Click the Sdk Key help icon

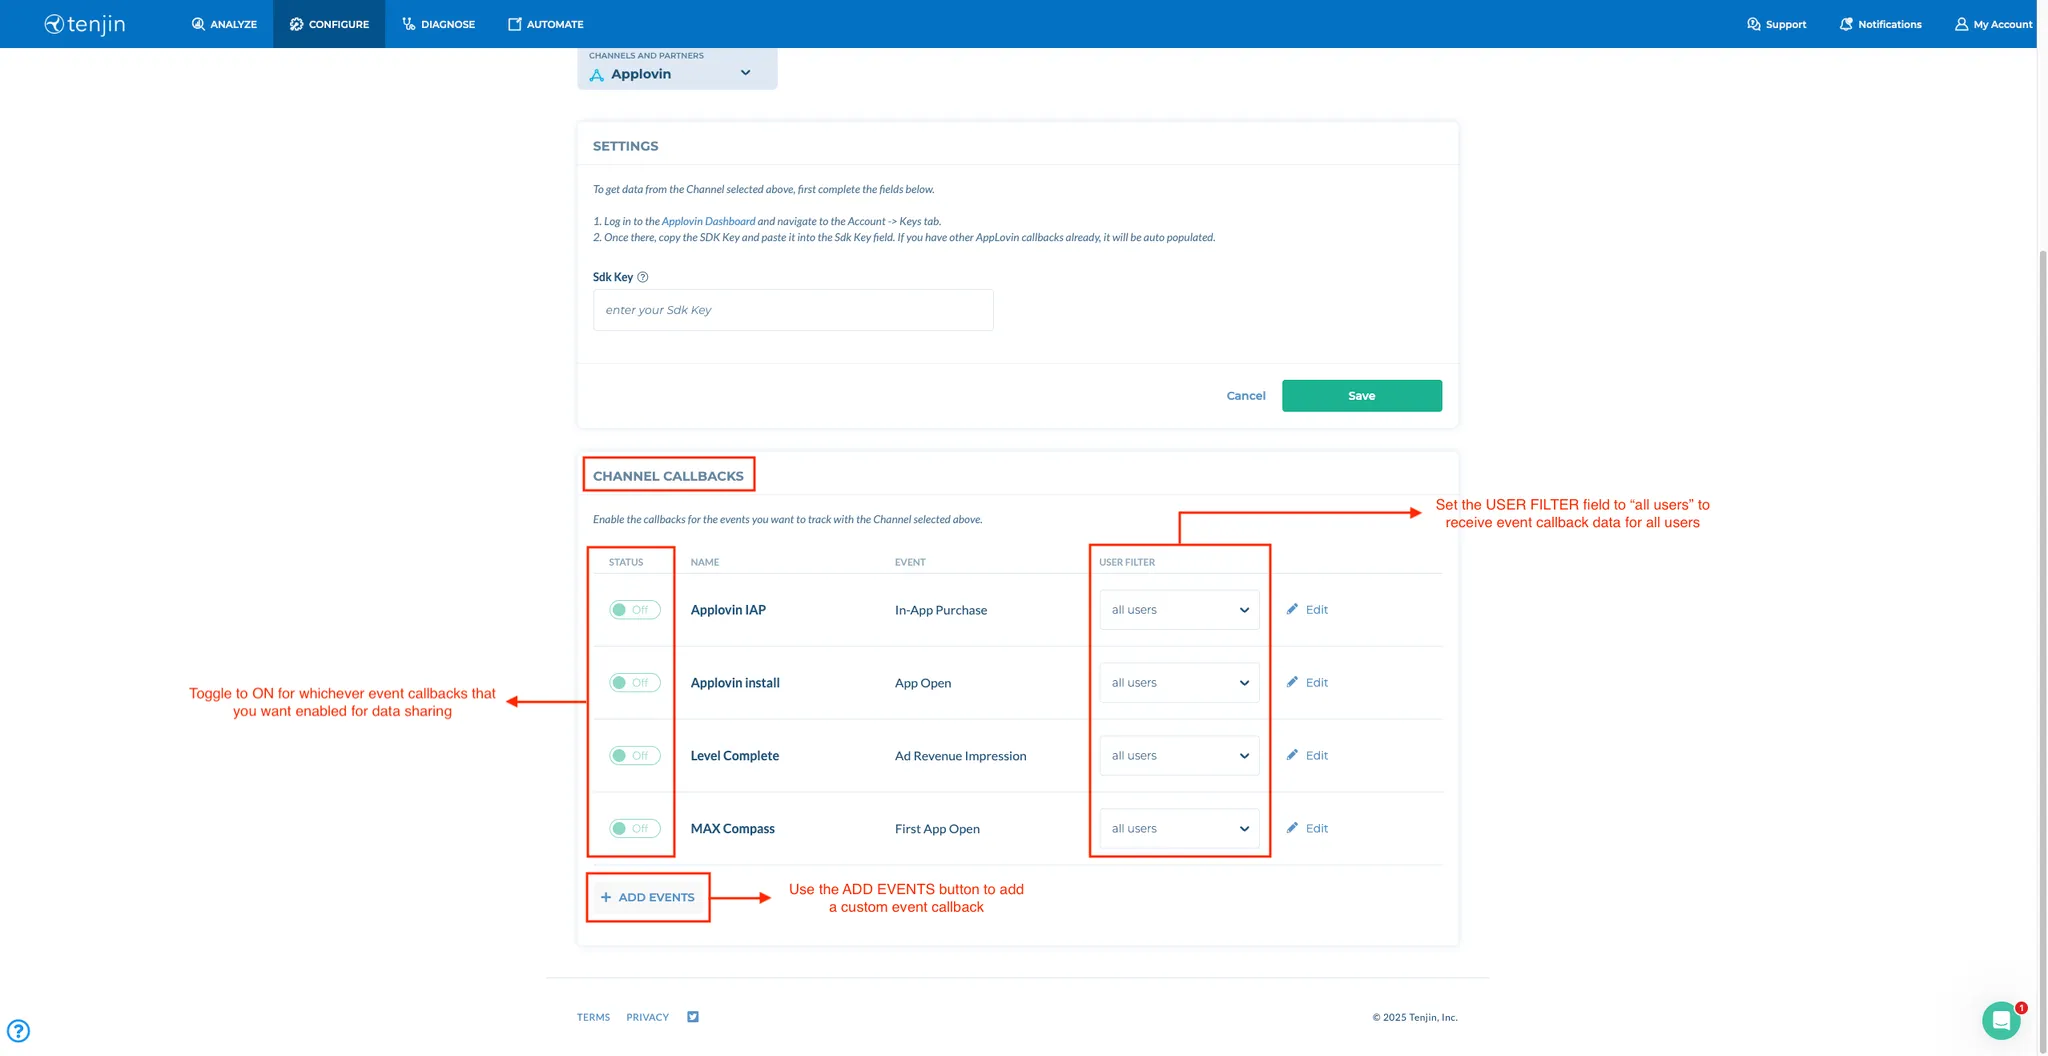[x=643, y=277]
